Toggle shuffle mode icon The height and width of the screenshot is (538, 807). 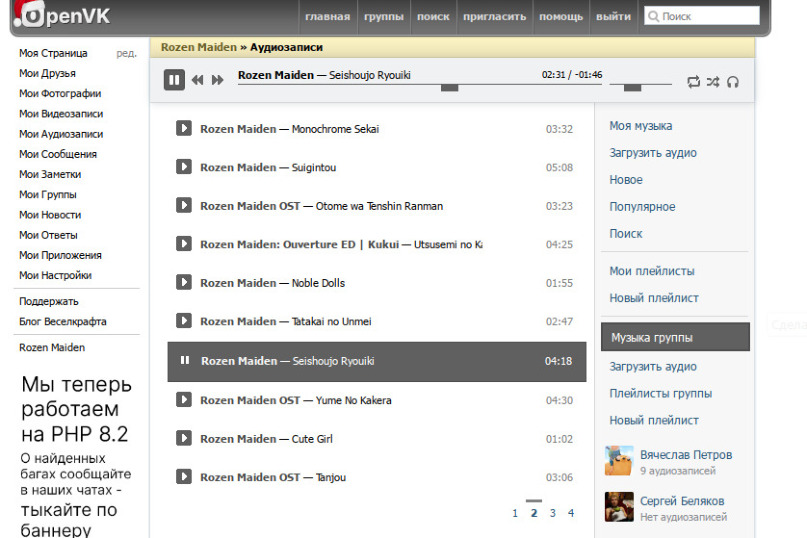coord(713,81)
